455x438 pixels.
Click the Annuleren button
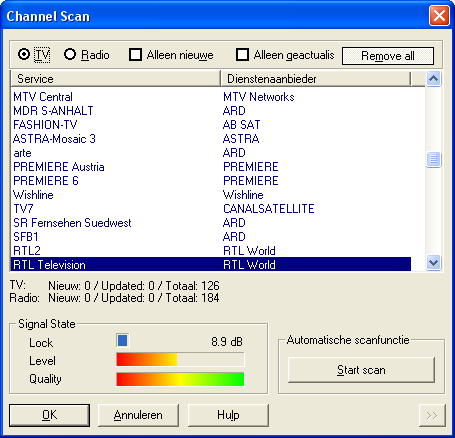[138, 415]
